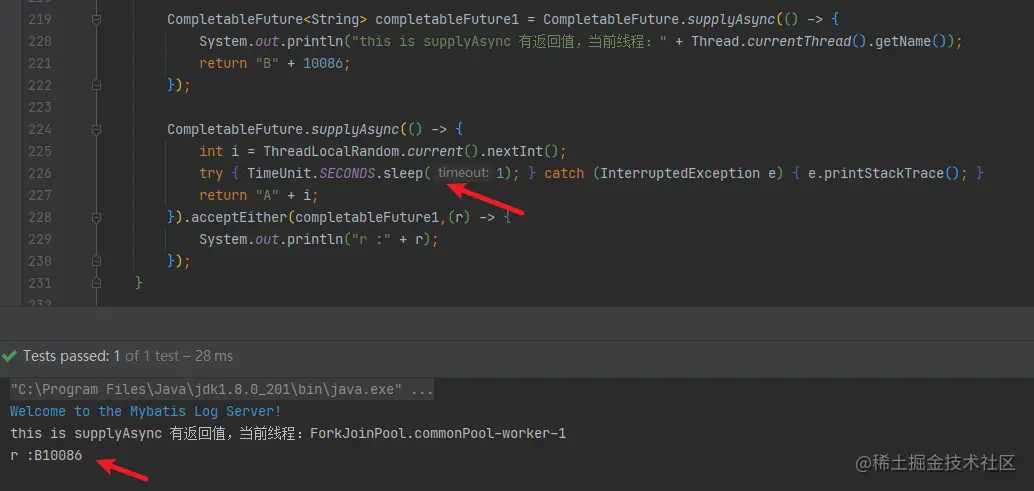Click the 'of 1 test – 28 ms' text
This screenshot has width=1034, height=491.
179,356
